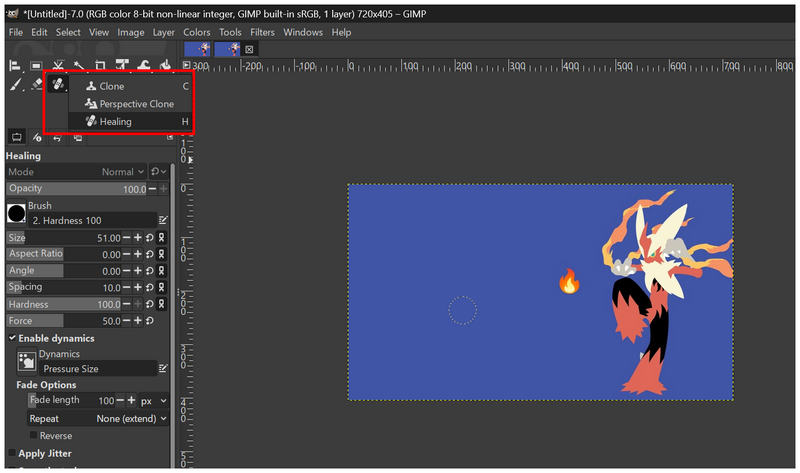The width and height of the screenshot is (800, 473).
Task: Open the Select menu
Action: (68, 32)
